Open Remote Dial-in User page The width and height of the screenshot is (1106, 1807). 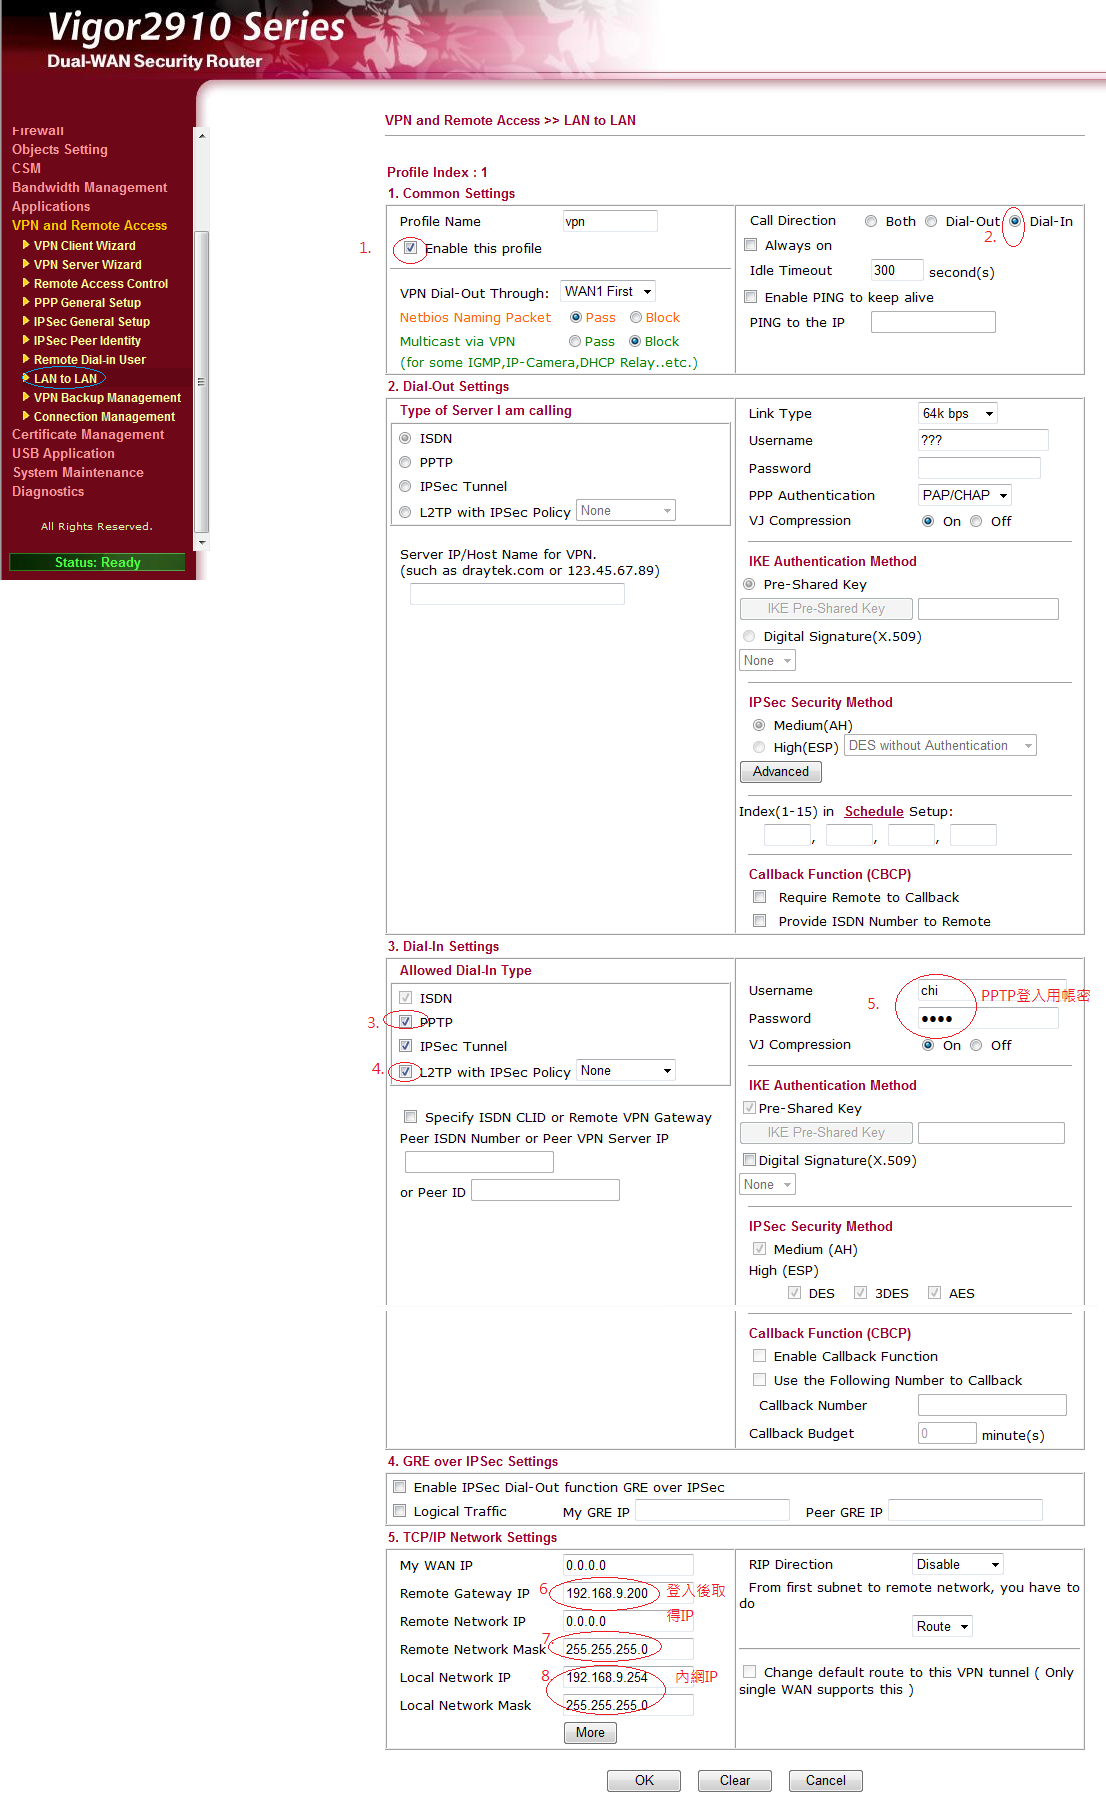pos(90,360)
